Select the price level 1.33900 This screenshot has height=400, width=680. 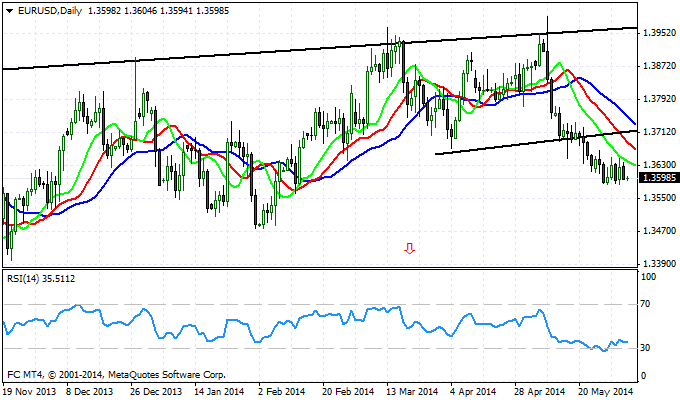[659, 264]
